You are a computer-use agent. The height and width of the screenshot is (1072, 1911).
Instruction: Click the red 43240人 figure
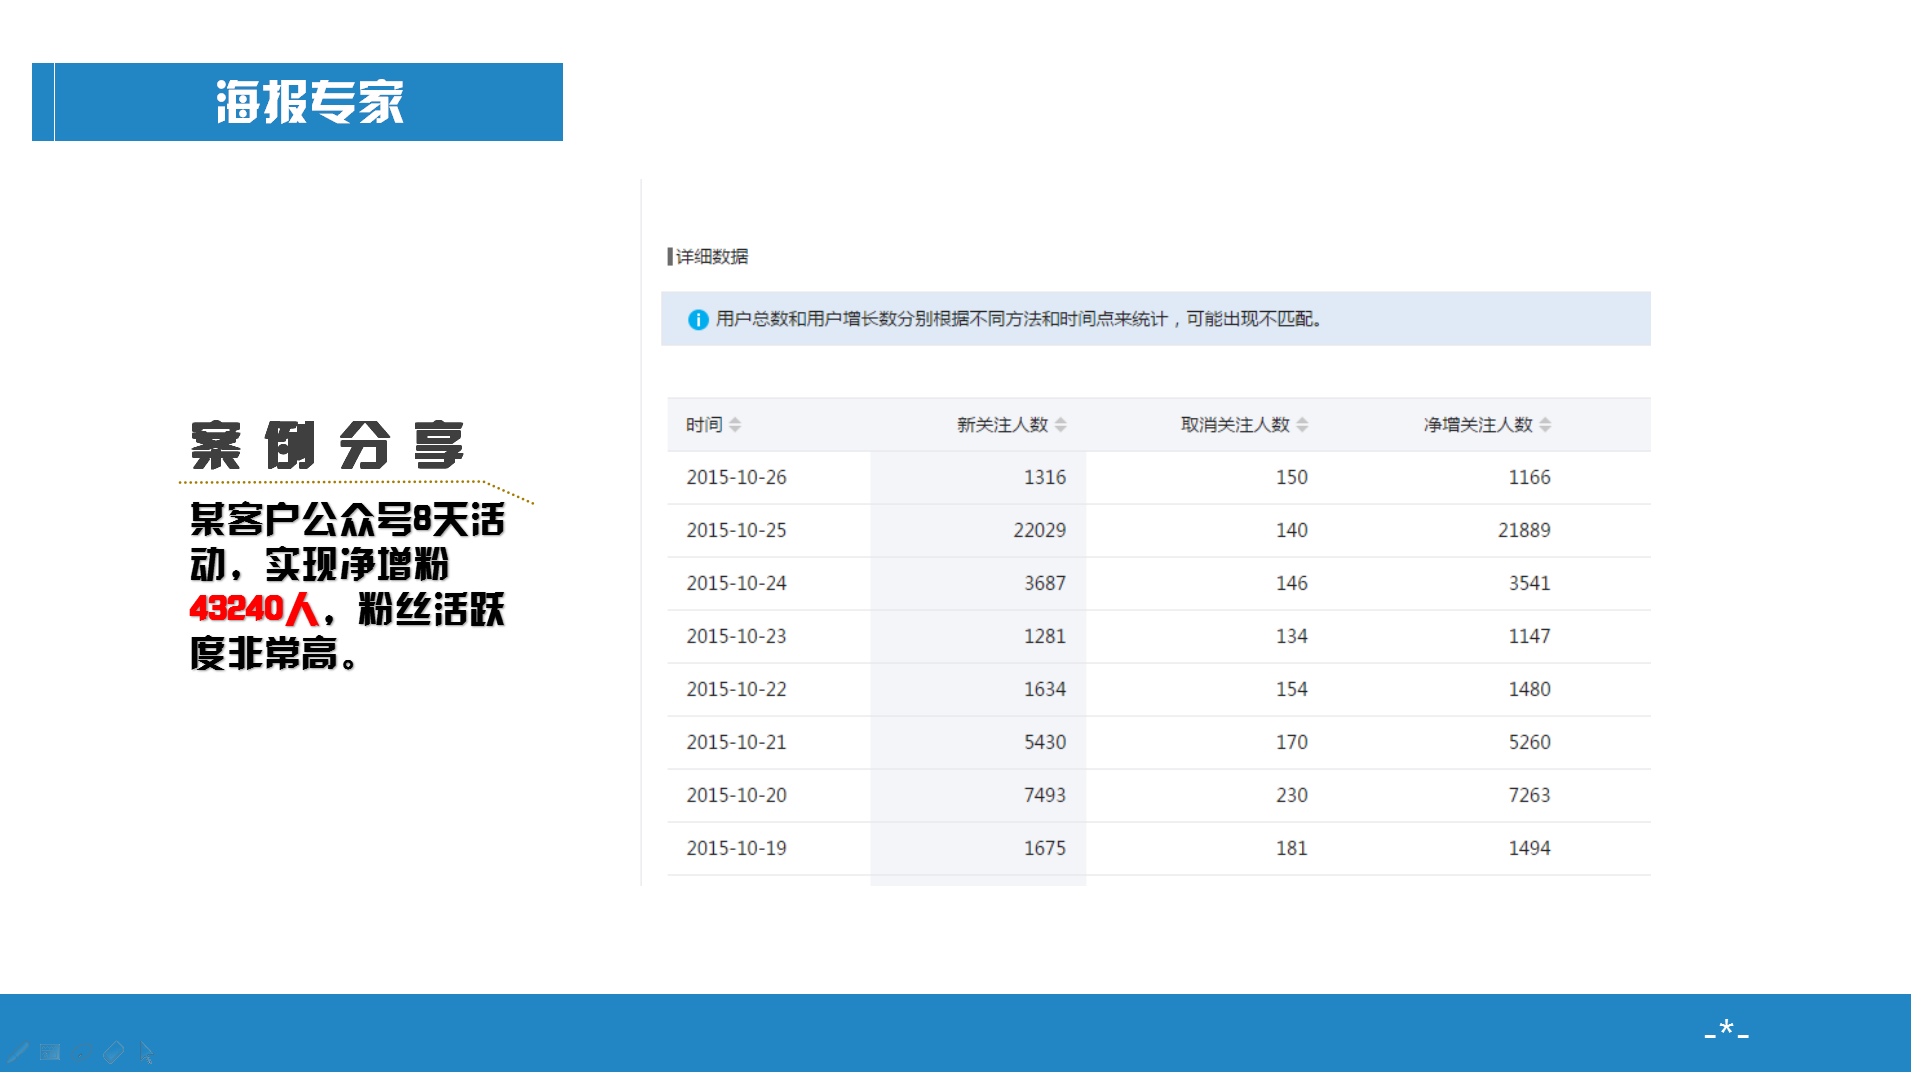click(x=254, y=608)
